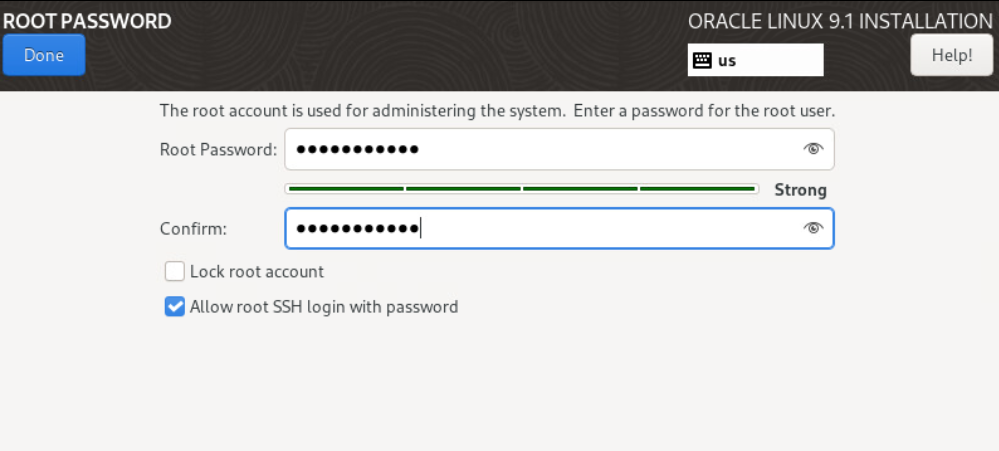Uncheck Allow root SSH login checkbox

click(175, 307)
